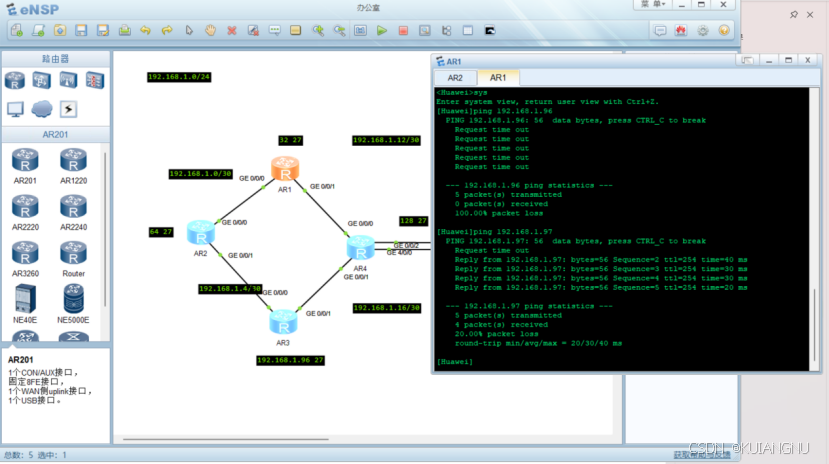Click the 192.168.1.0/24 canvas label
Screen dimensions: 829x464
[179, 77]
